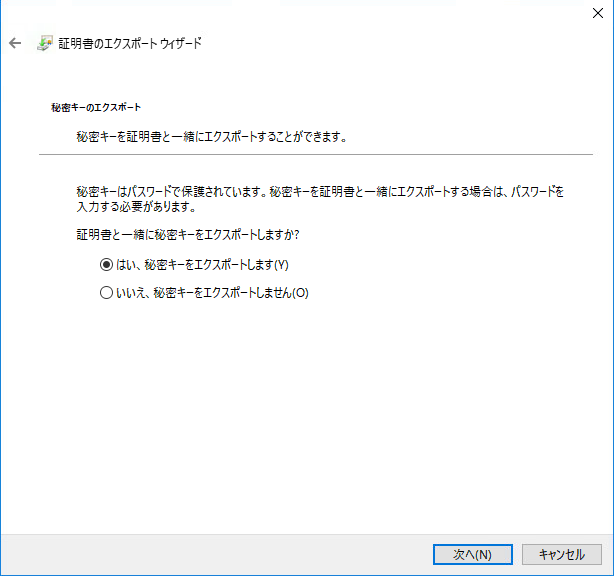This screenshot has height=576, width=614.
Task: Go back using the arrow icon
Action: (15, 43)
